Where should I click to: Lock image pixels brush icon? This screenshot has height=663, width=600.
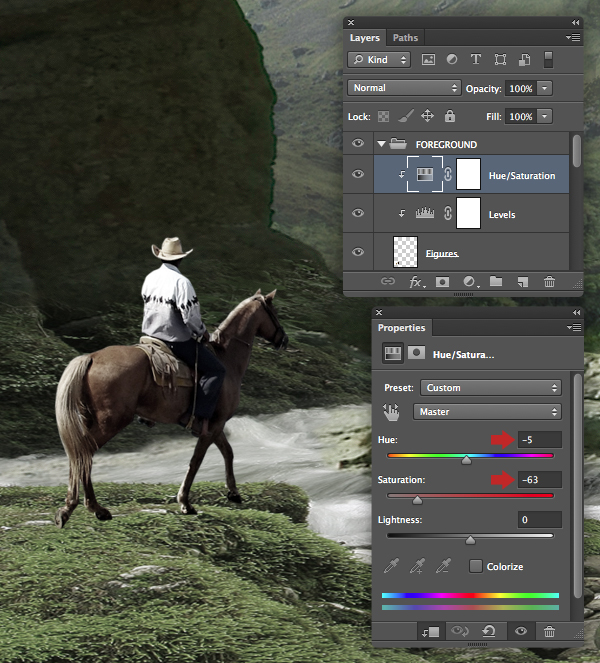[405, 116]
